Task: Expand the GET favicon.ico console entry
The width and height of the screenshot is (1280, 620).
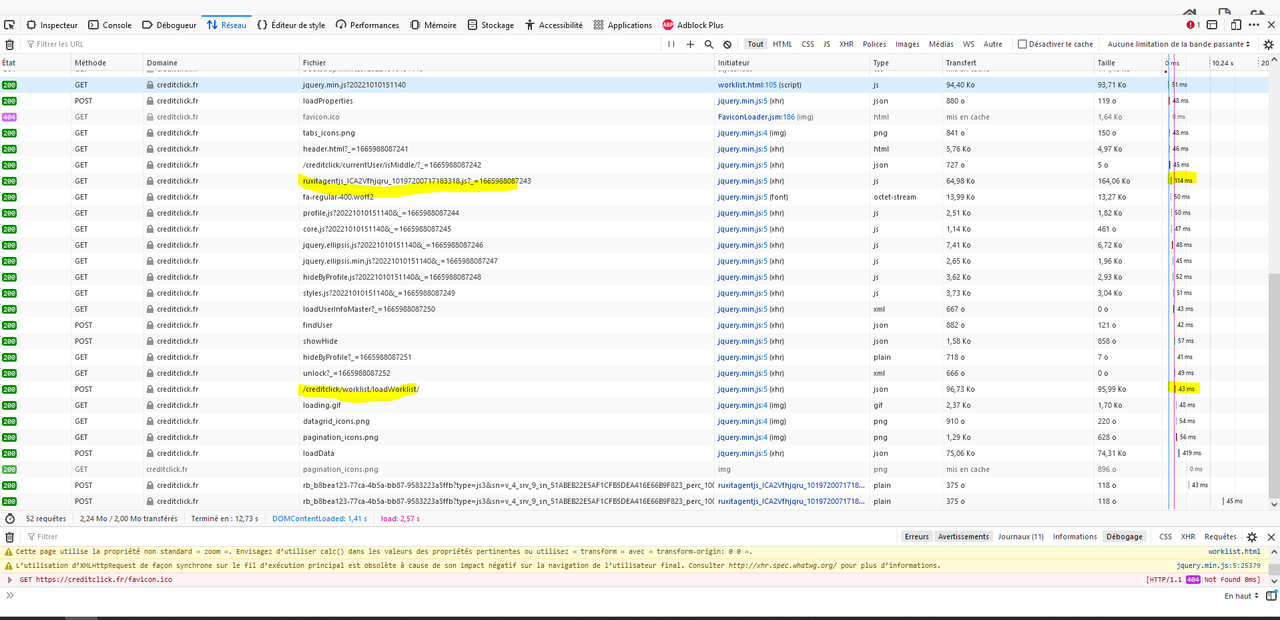Action: click(x=10, y=580)
